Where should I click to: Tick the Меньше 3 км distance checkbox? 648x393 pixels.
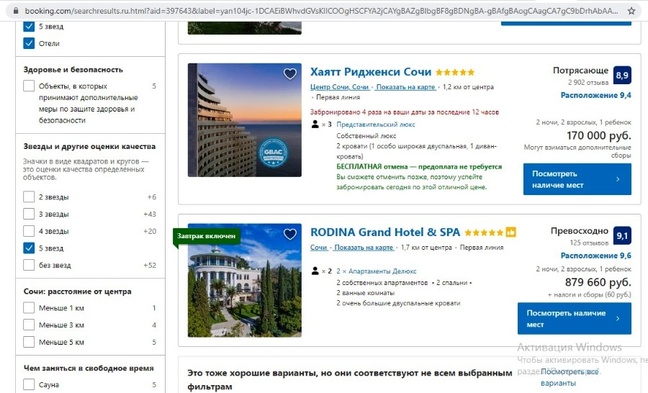(29, 325)
